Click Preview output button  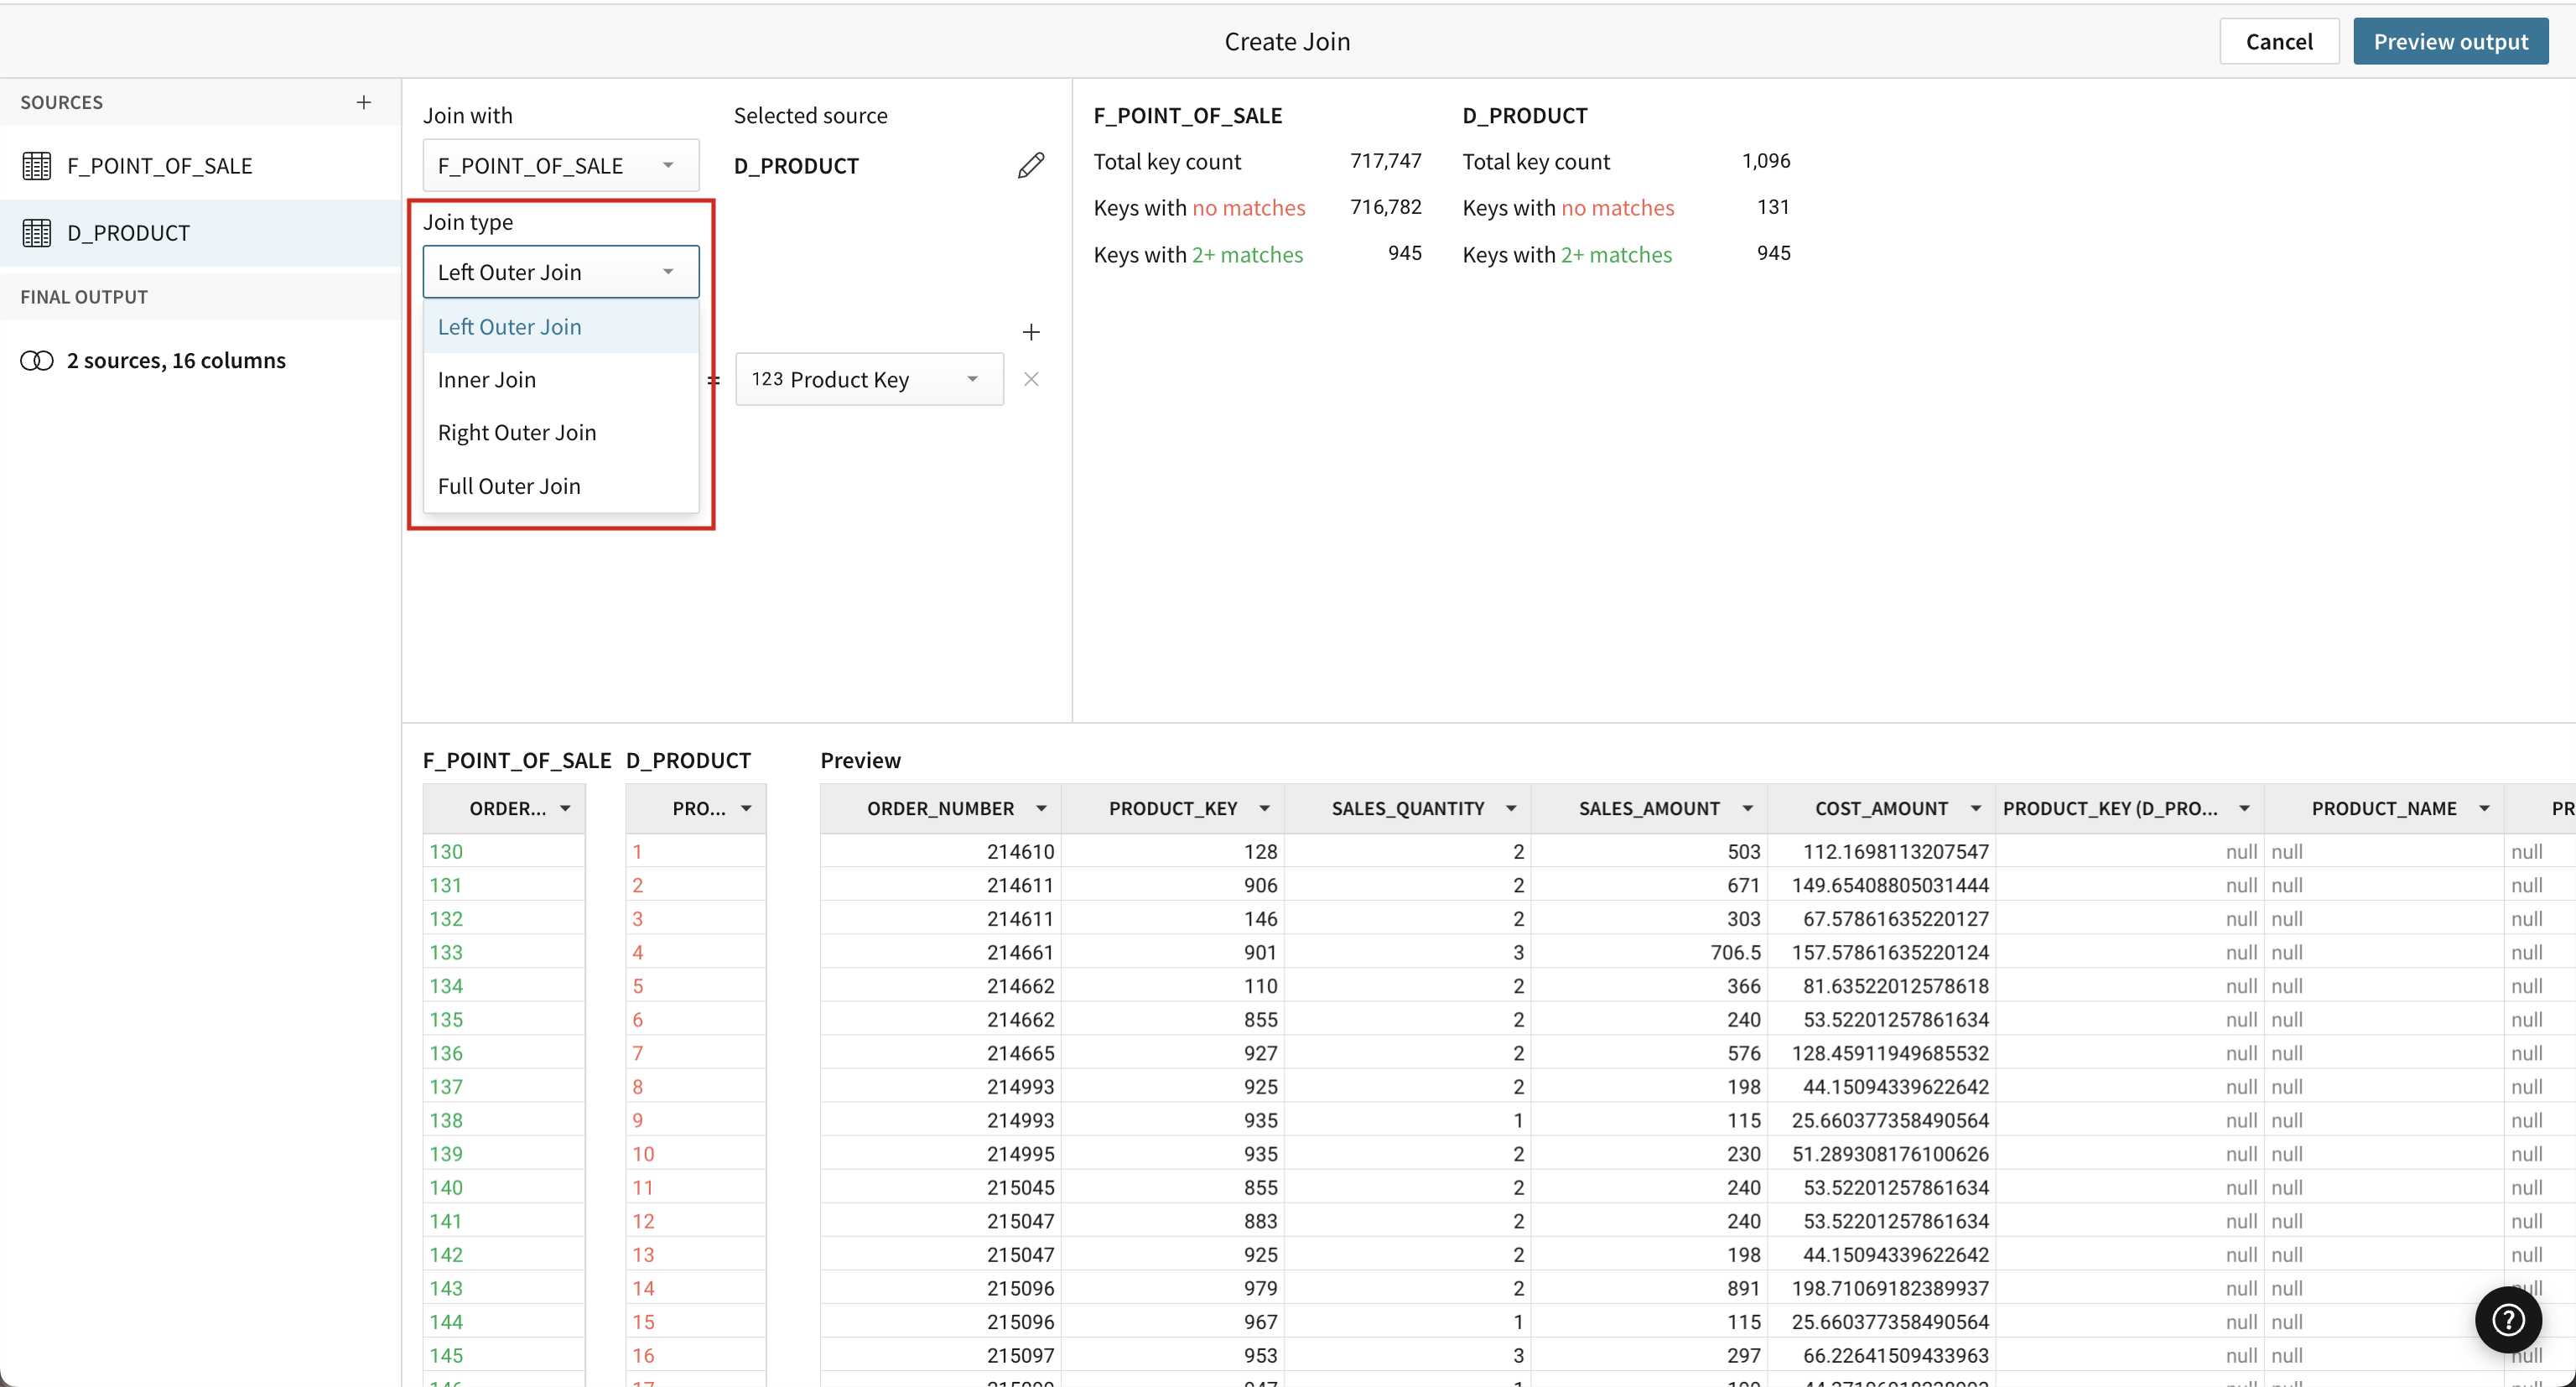click(x=2450, y=41)
